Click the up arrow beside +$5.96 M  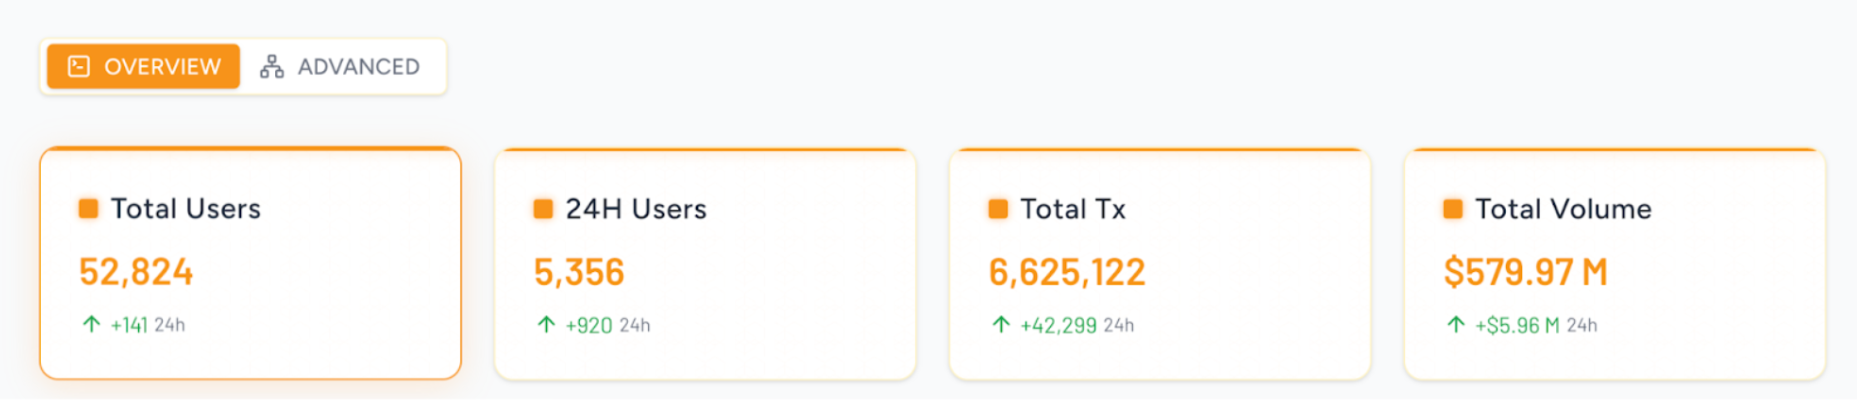point(1456,324)
